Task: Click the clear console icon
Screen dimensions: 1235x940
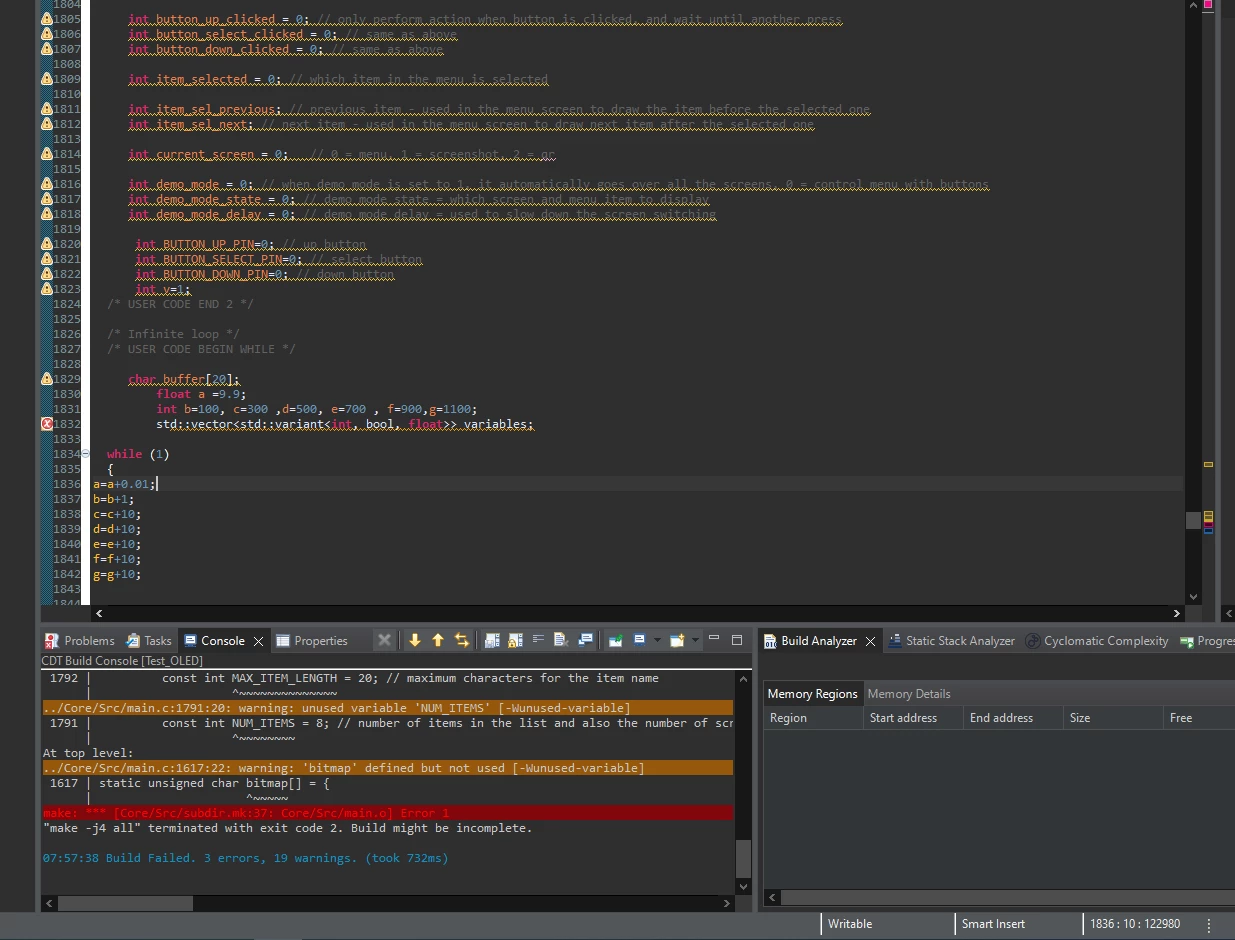Action: pos(561,640)
